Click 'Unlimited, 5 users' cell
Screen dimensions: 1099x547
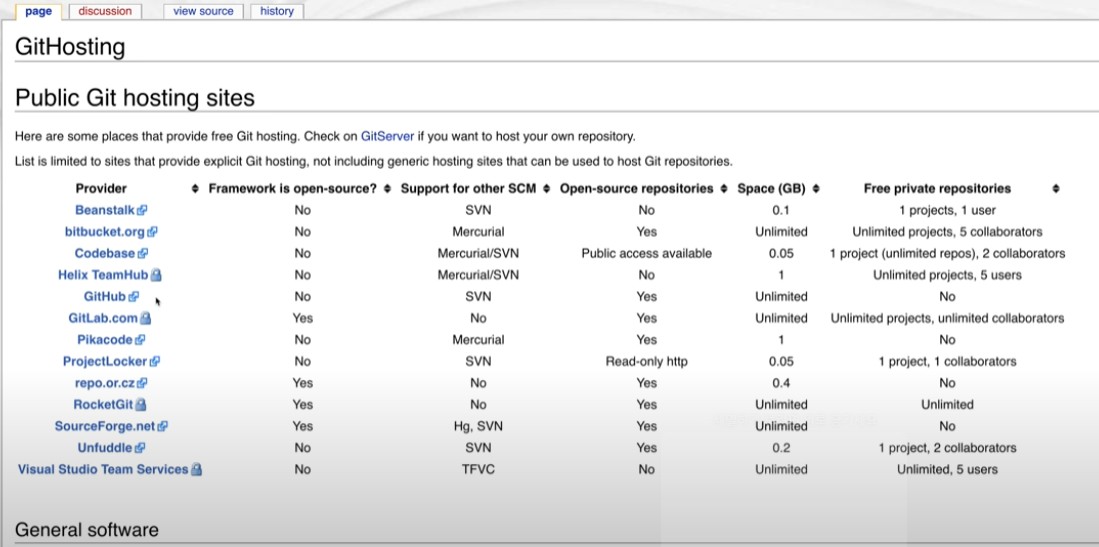947,470
